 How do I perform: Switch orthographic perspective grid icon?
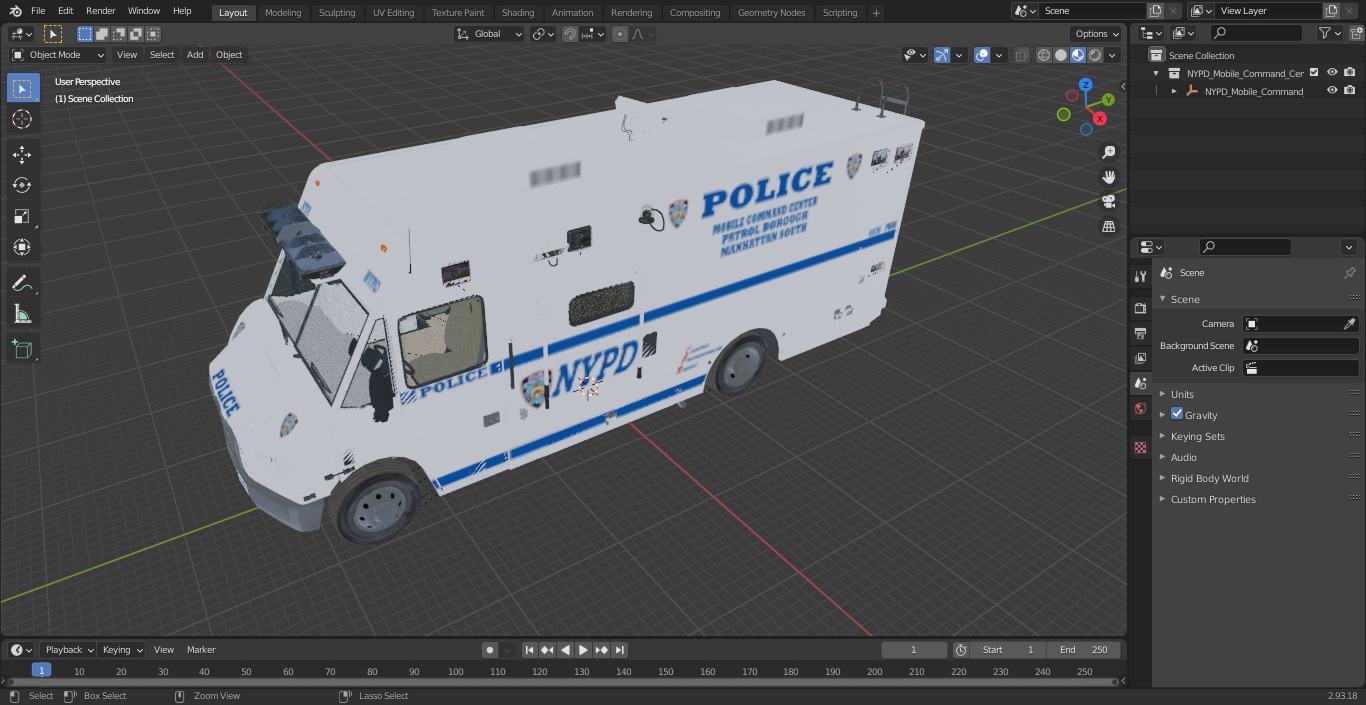[1108, 227]
